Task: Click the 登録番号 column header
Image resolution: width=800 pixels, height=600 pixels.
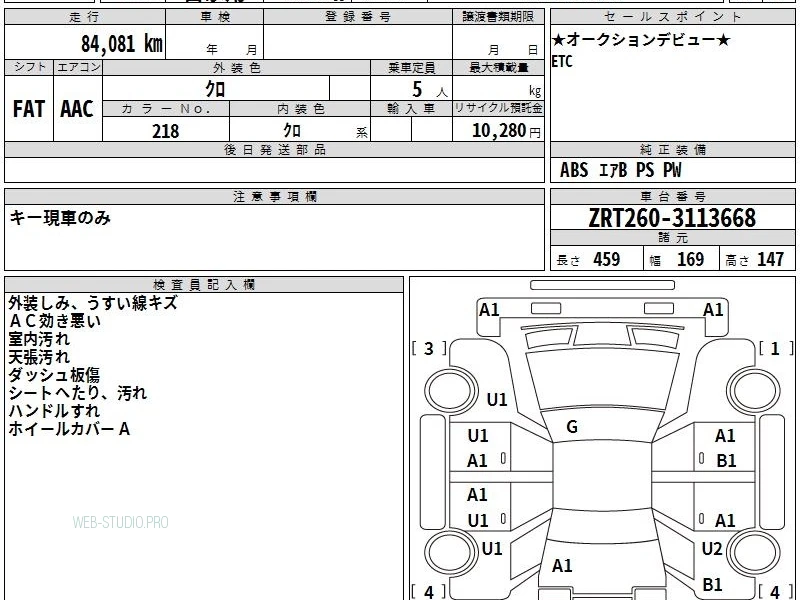Action: 358,17
